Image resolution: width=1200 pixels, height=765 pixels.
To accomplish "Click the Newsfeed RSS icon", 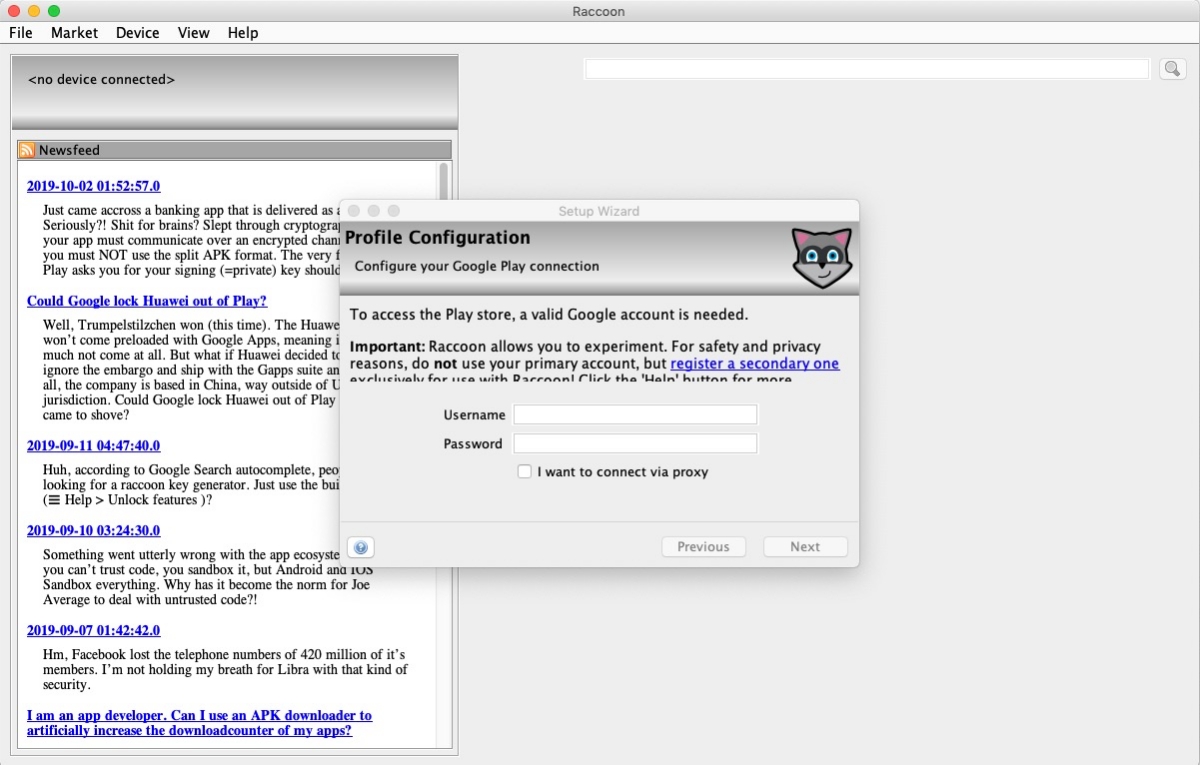I will tap(27, 150).
